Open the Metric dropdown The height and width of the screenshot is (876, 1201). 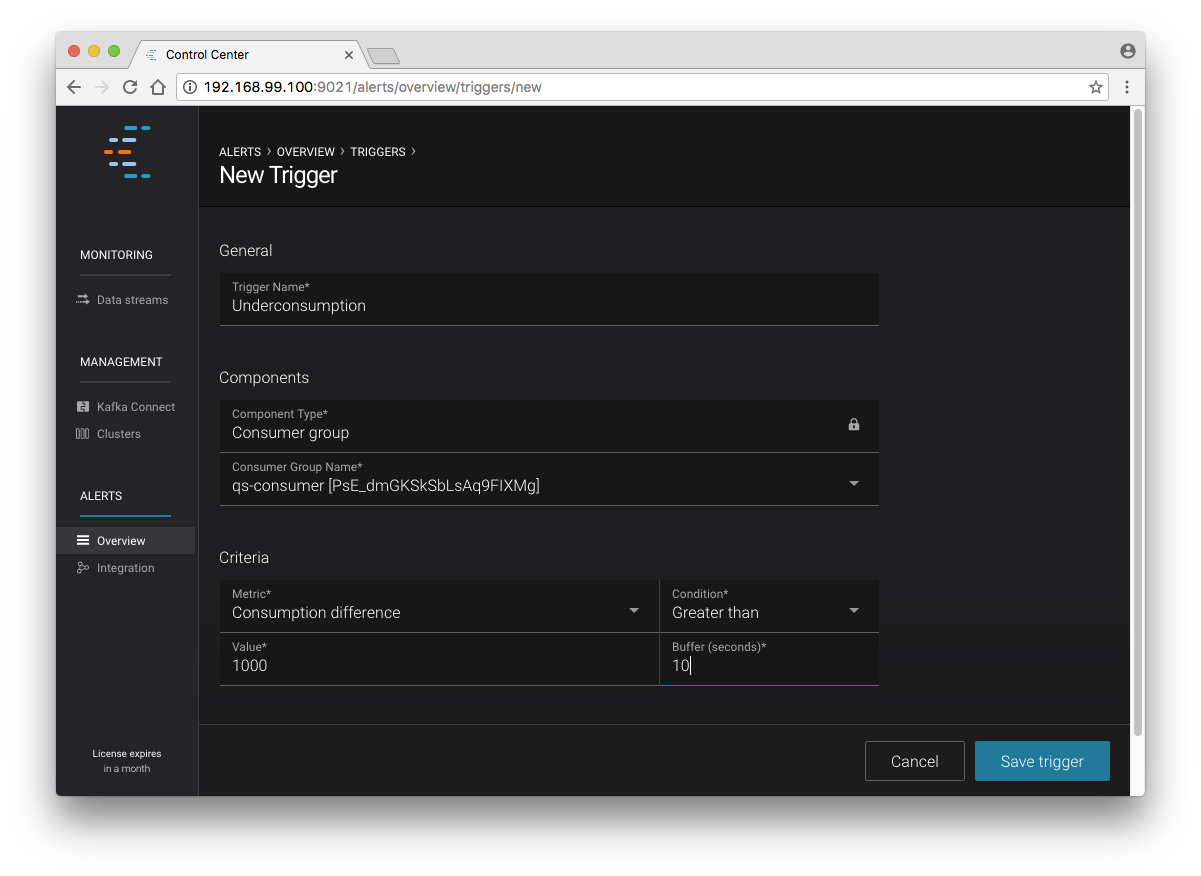(634, 611)
